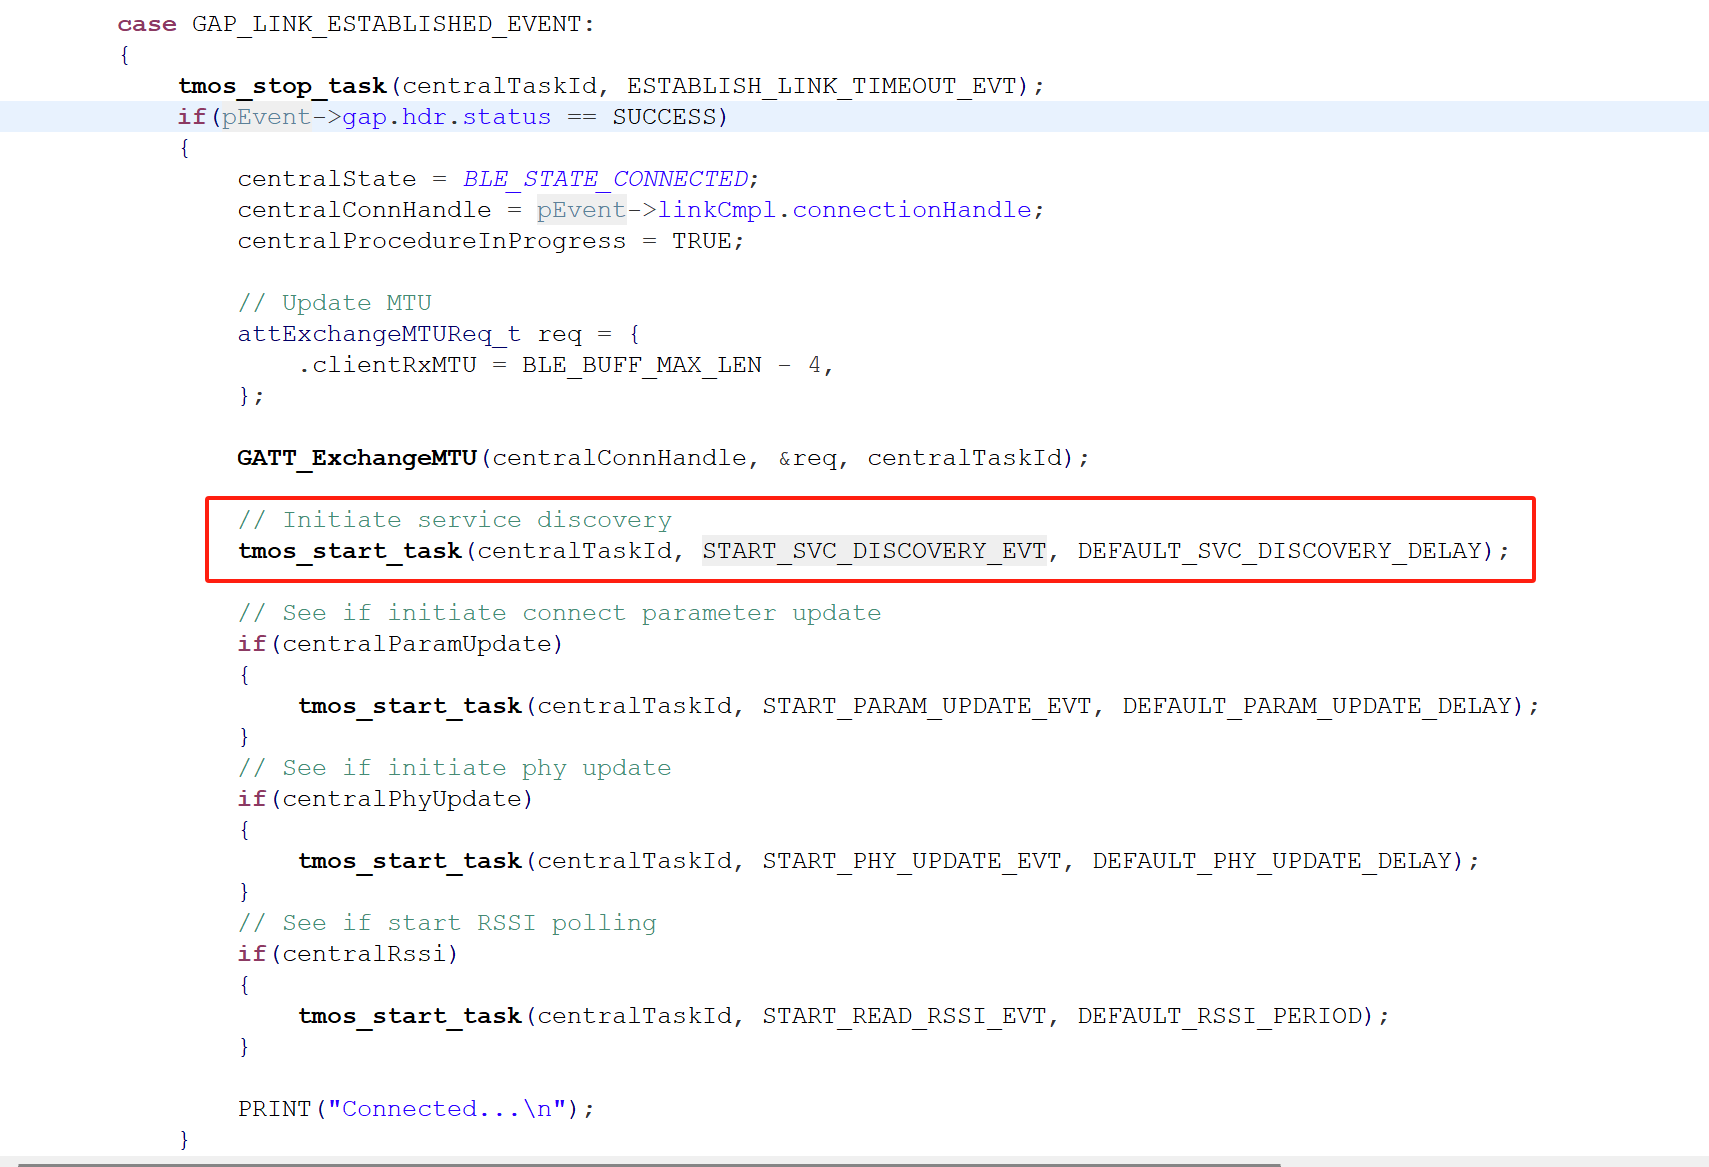1709x1167 pixels.
Task: Click tmos_start_task on the START_SVC_DISCOVERY_EVT line
Action: coord(350,551)
